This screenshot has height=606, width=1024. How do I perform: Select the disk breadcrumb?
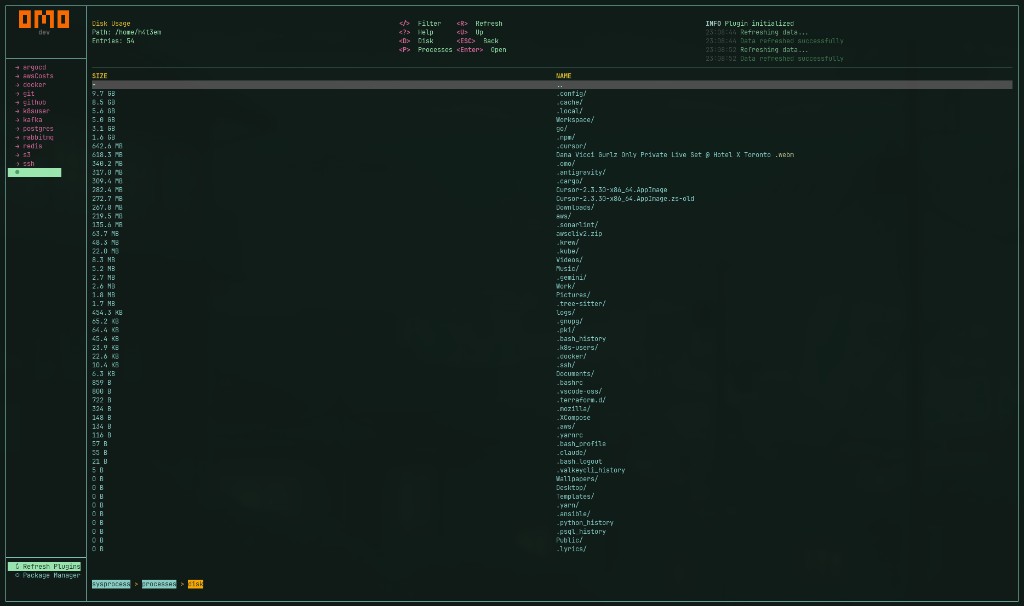[195, 584]
